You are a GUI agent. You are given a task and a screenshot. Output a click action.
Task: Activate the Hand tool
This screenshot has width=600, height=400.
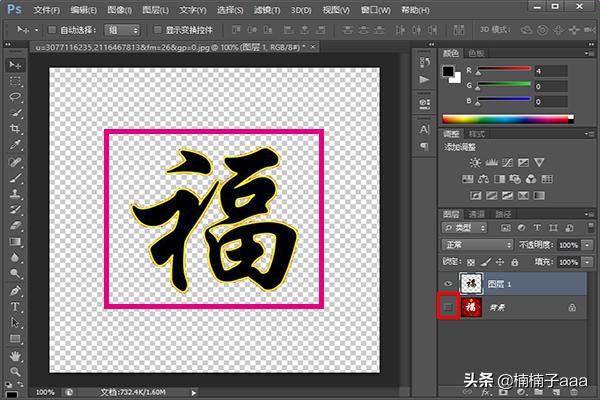tap(15, 355)
